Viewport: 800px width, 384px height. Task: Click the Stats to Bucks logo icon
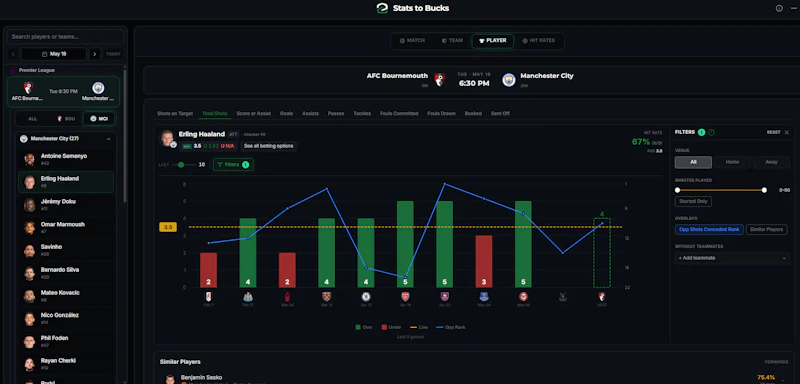(382, 8)
